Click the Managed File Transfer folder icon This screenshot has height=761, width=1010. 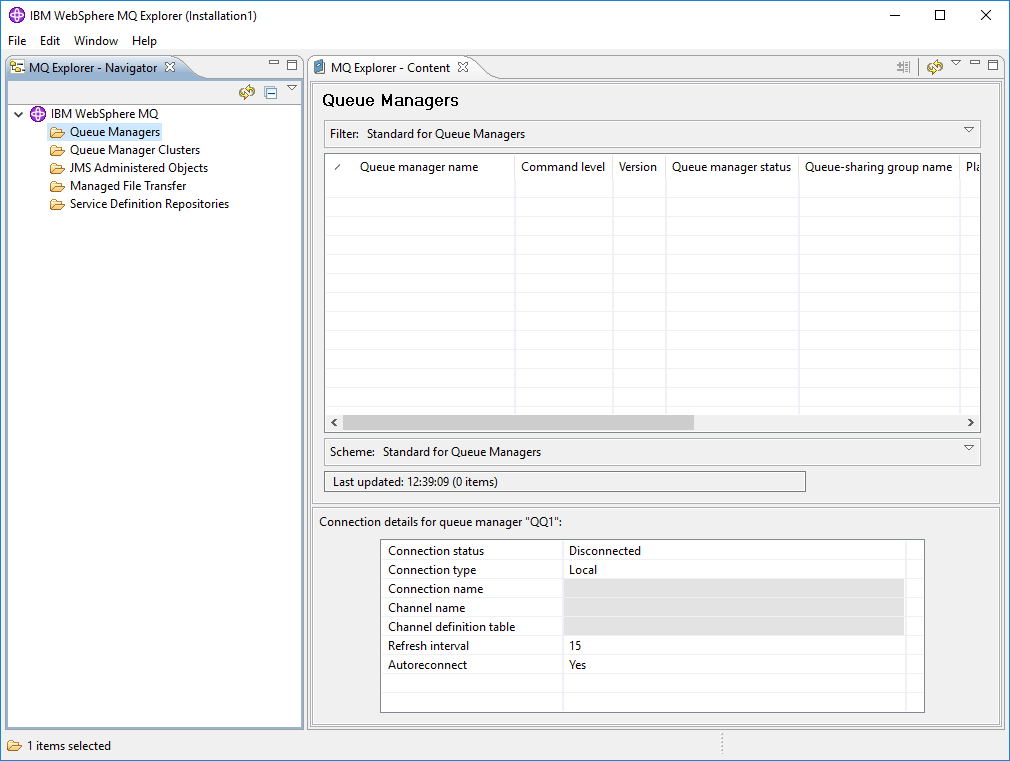(x=57, y=187)
